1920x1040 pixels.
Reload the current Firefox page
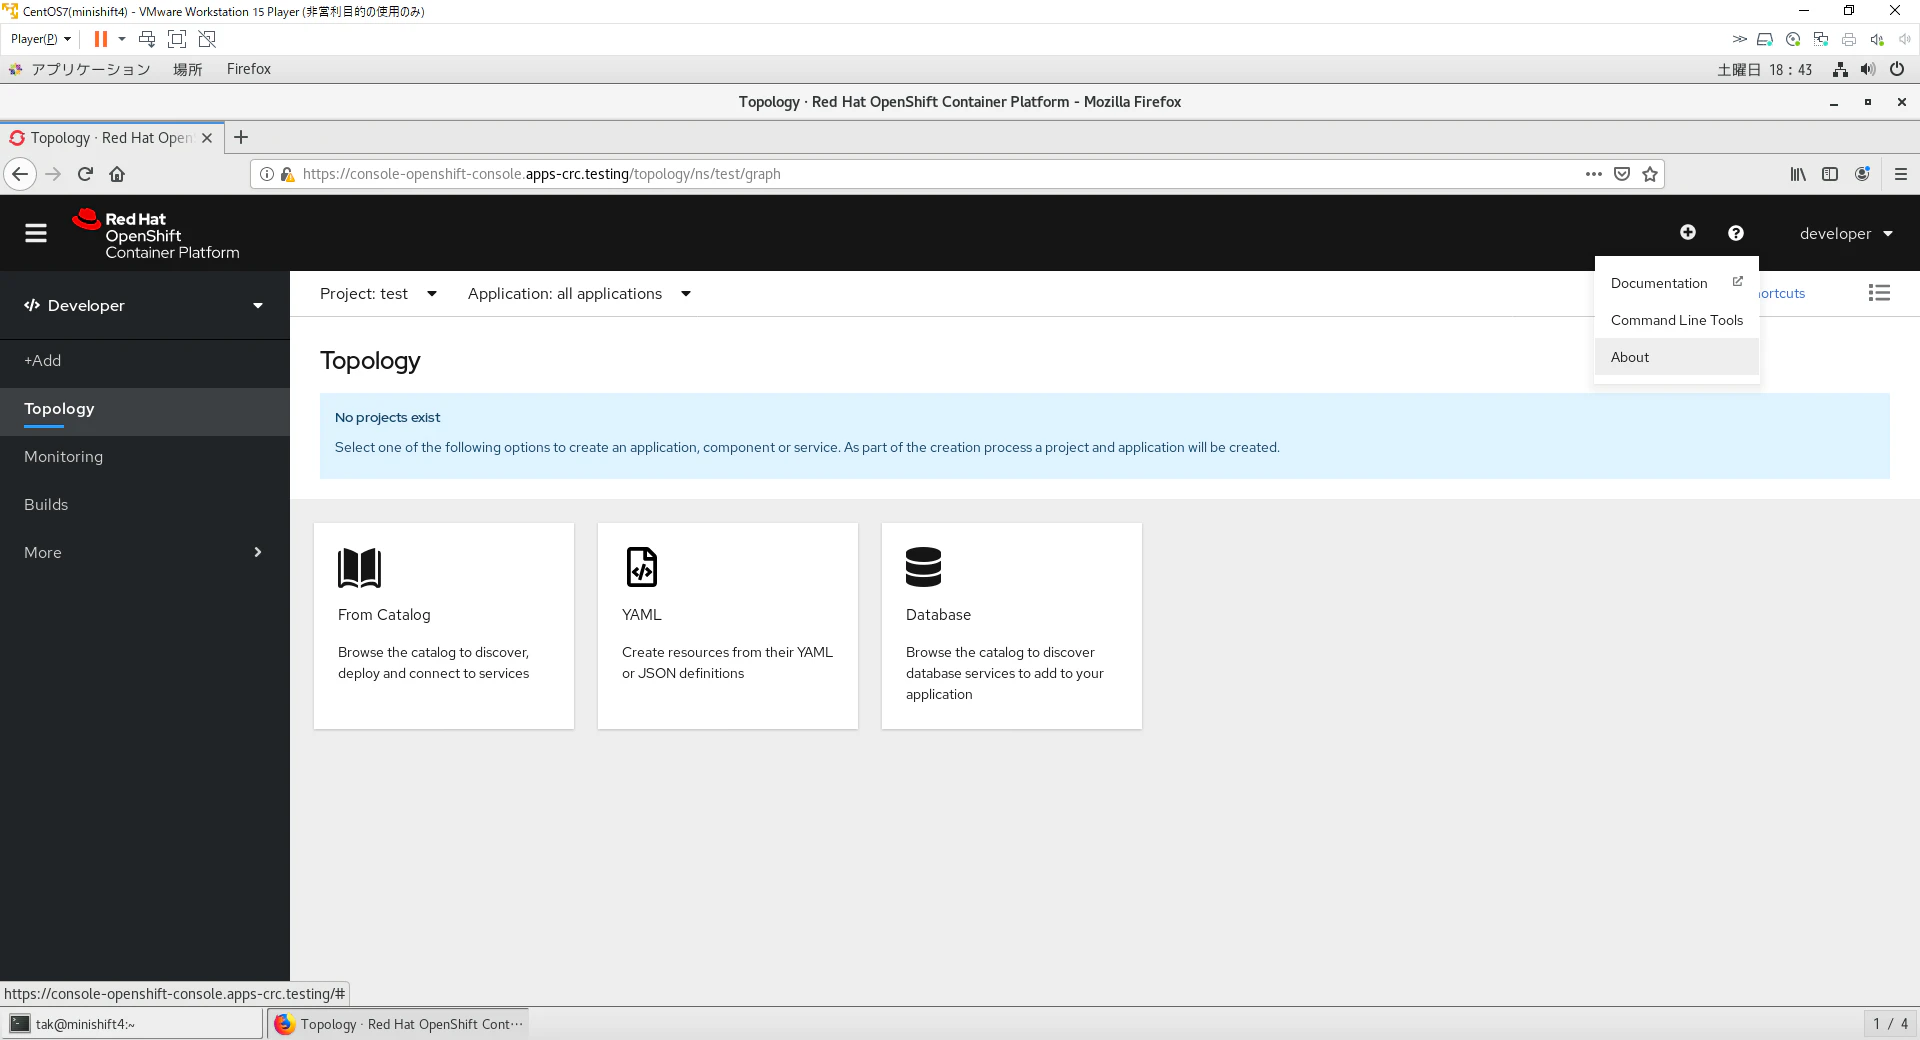(85, 174)
